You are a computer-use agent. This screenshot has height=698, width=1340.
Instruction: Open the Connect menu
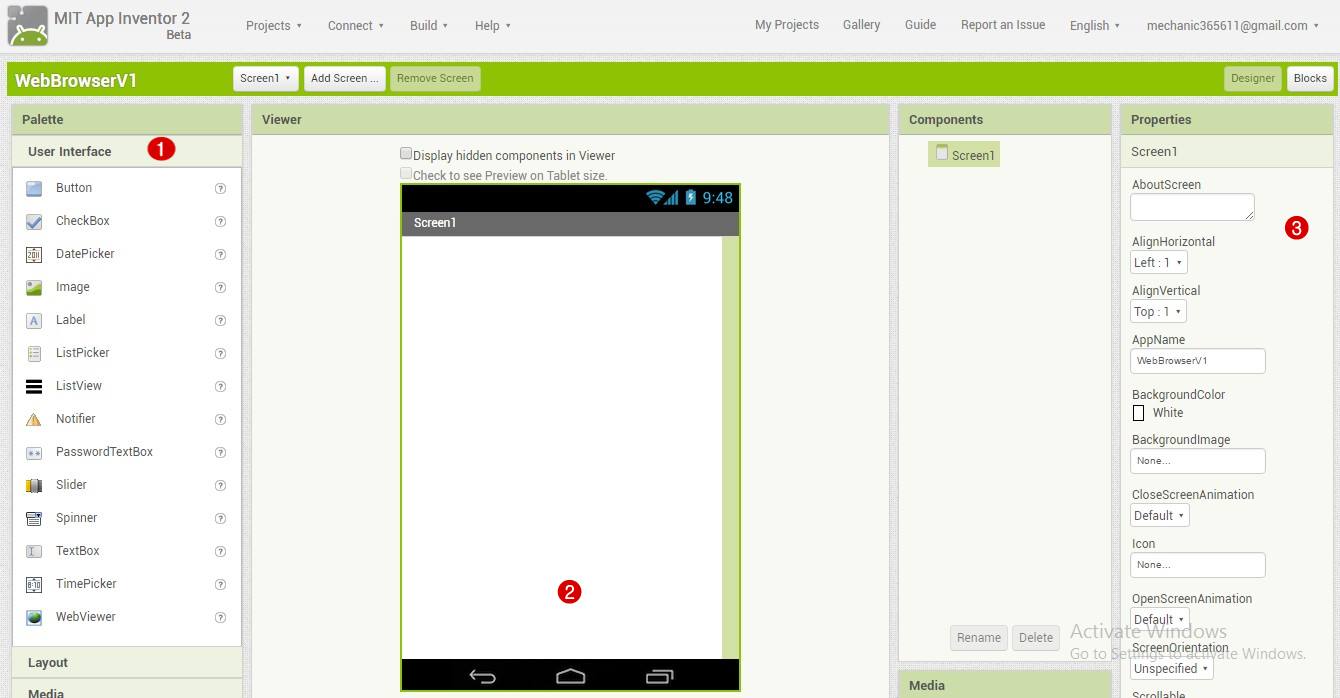click(x=356, y=26)
